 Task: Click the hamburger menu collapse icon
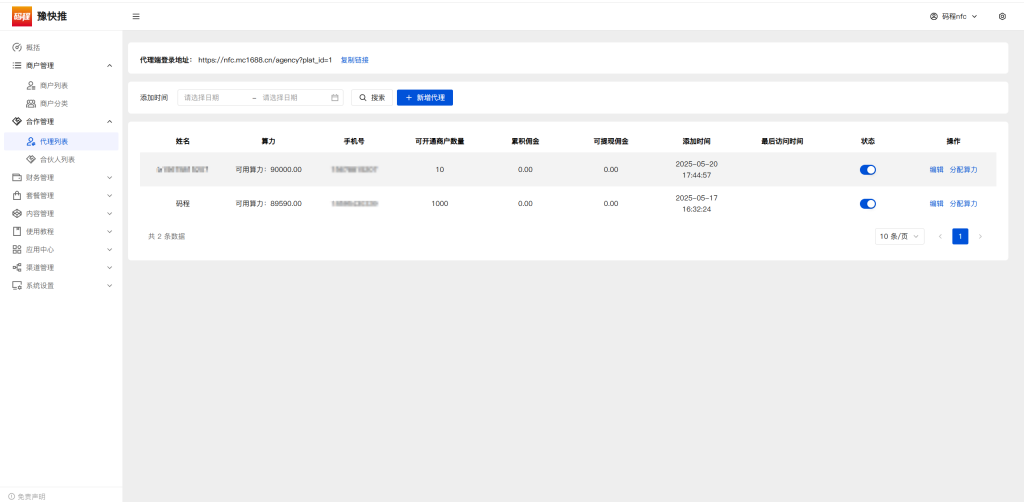136,16
